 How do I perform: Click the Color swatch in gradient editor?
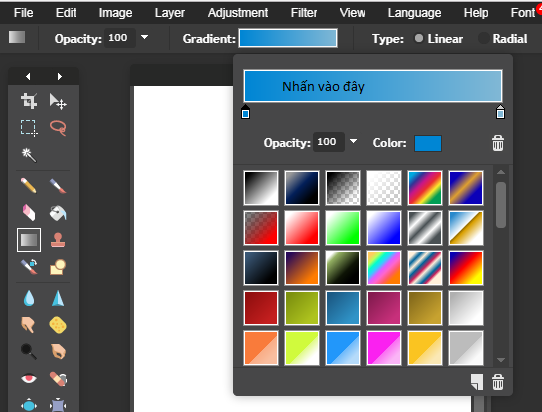coord(428,143)
